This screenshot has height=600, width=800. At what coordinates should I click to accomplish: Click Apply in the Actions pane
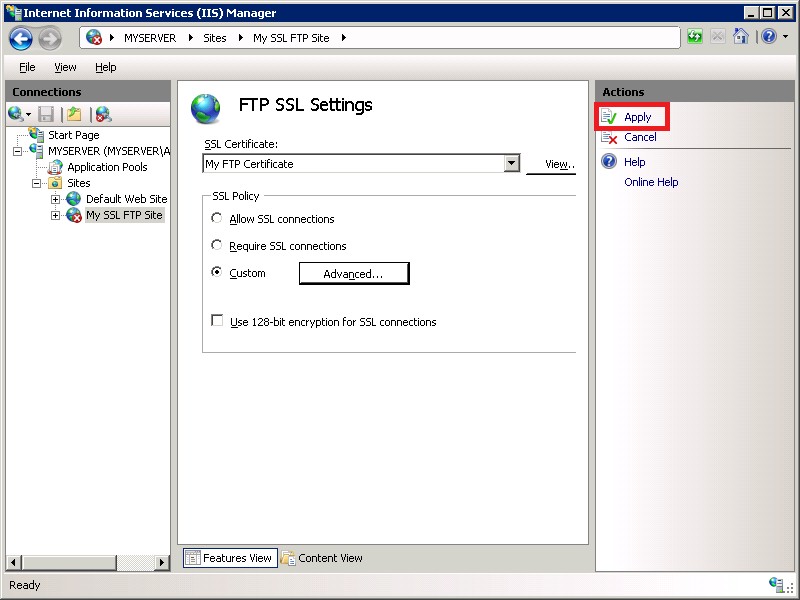pos(638,117)
